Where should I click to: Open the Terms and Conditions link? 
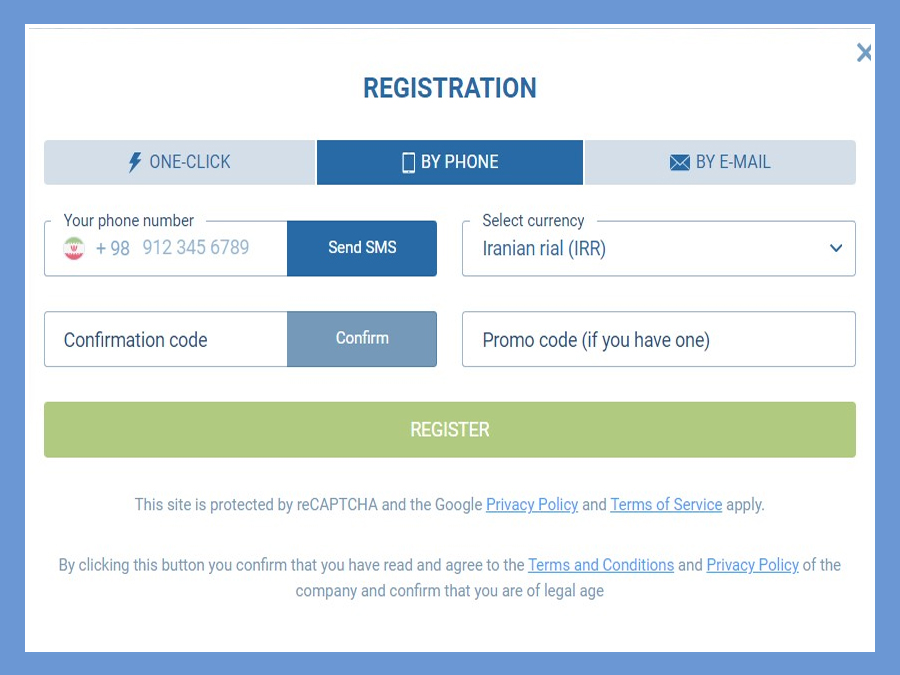click(x=601, y=565)
